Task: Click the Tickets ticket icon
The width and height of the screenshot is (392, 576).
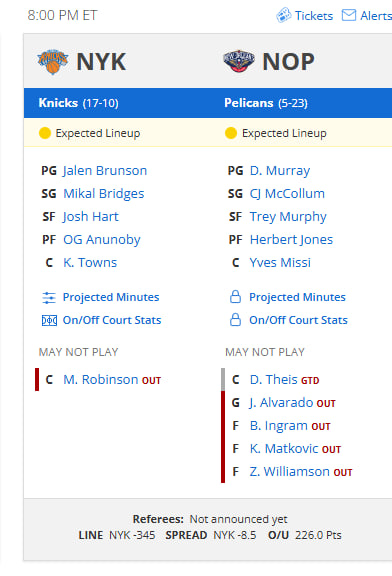Action: point(284,15)
